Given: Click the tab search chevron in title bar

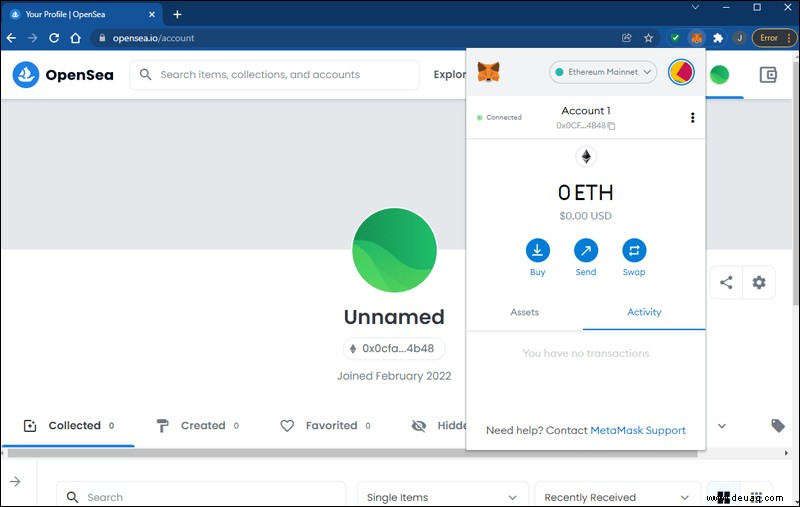Looking at the screenshot, I should pyautogui.click(x=695, y=8).
